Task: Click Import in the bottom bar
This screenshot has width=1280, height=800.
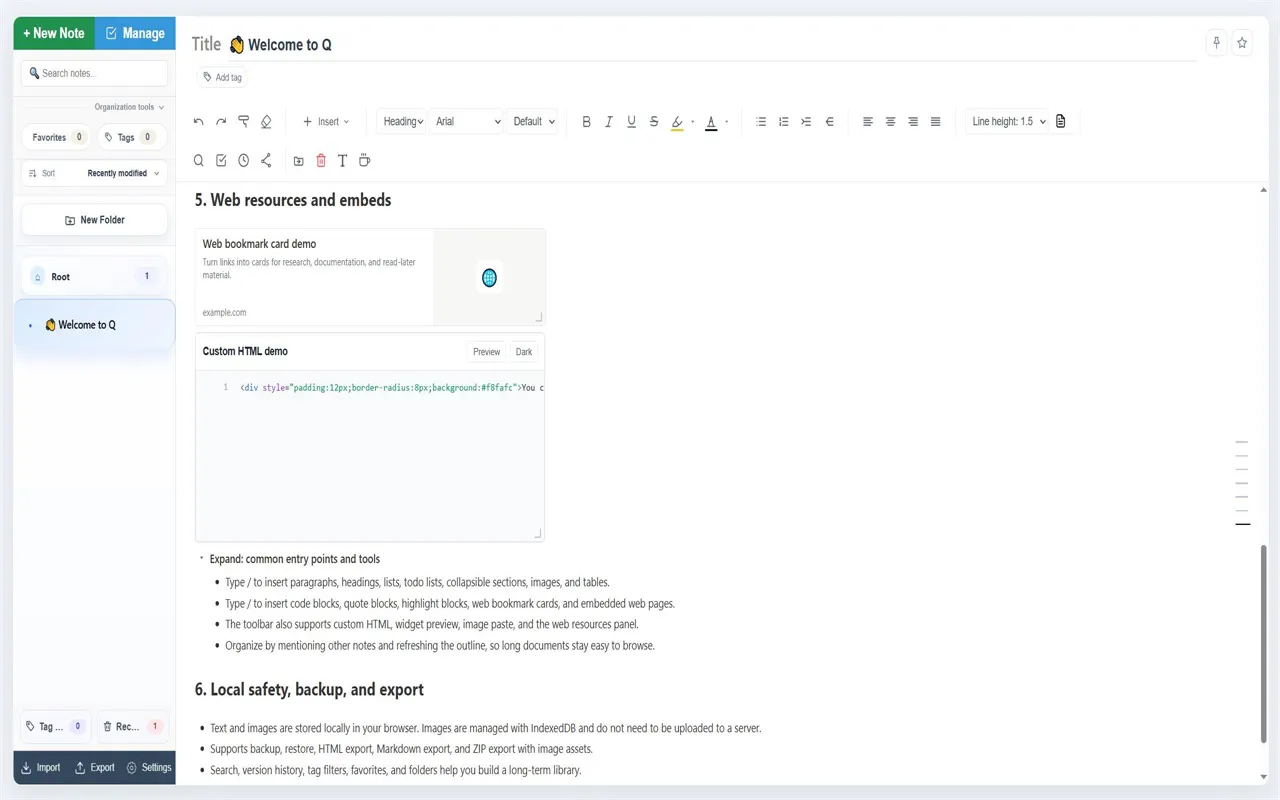Action: [41, 768]
